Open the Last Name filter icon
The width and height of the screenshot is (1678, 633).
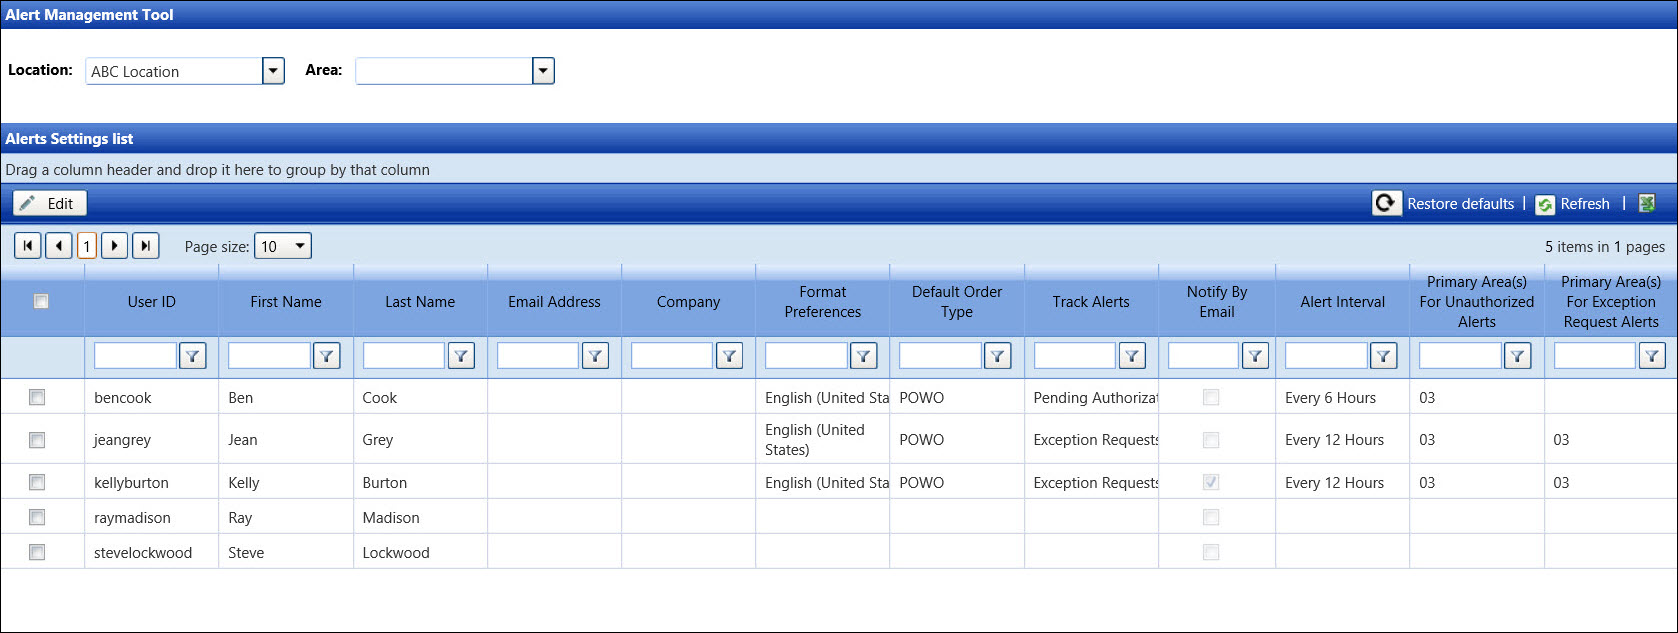click(x=461, y=356)
